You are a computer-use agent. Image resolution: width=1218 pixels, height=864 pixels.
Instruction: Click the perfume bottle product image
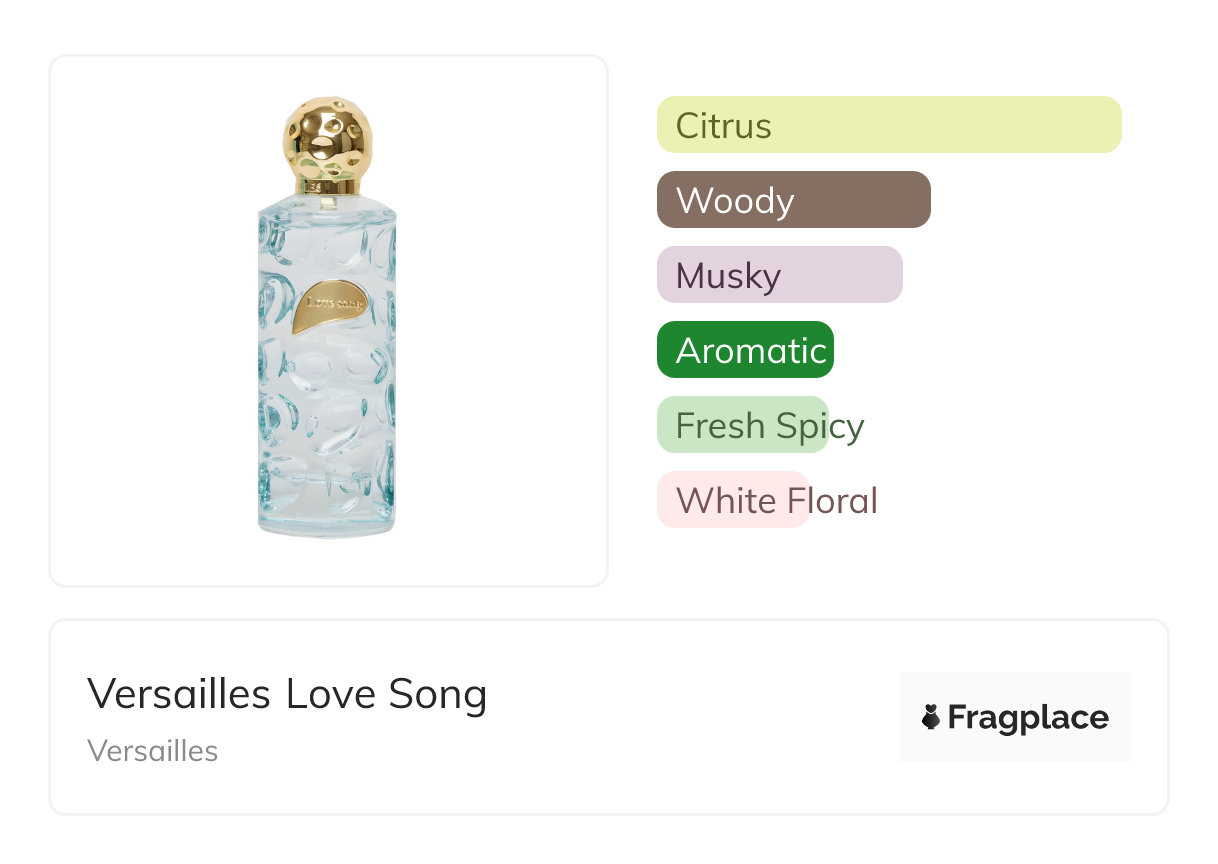[x=327, y=320]
